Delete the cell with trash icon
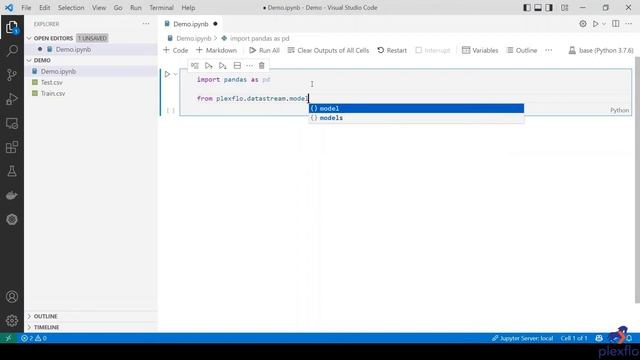This screenshot has width=640, height=360. pyautogui.click(x=262, y=66)
